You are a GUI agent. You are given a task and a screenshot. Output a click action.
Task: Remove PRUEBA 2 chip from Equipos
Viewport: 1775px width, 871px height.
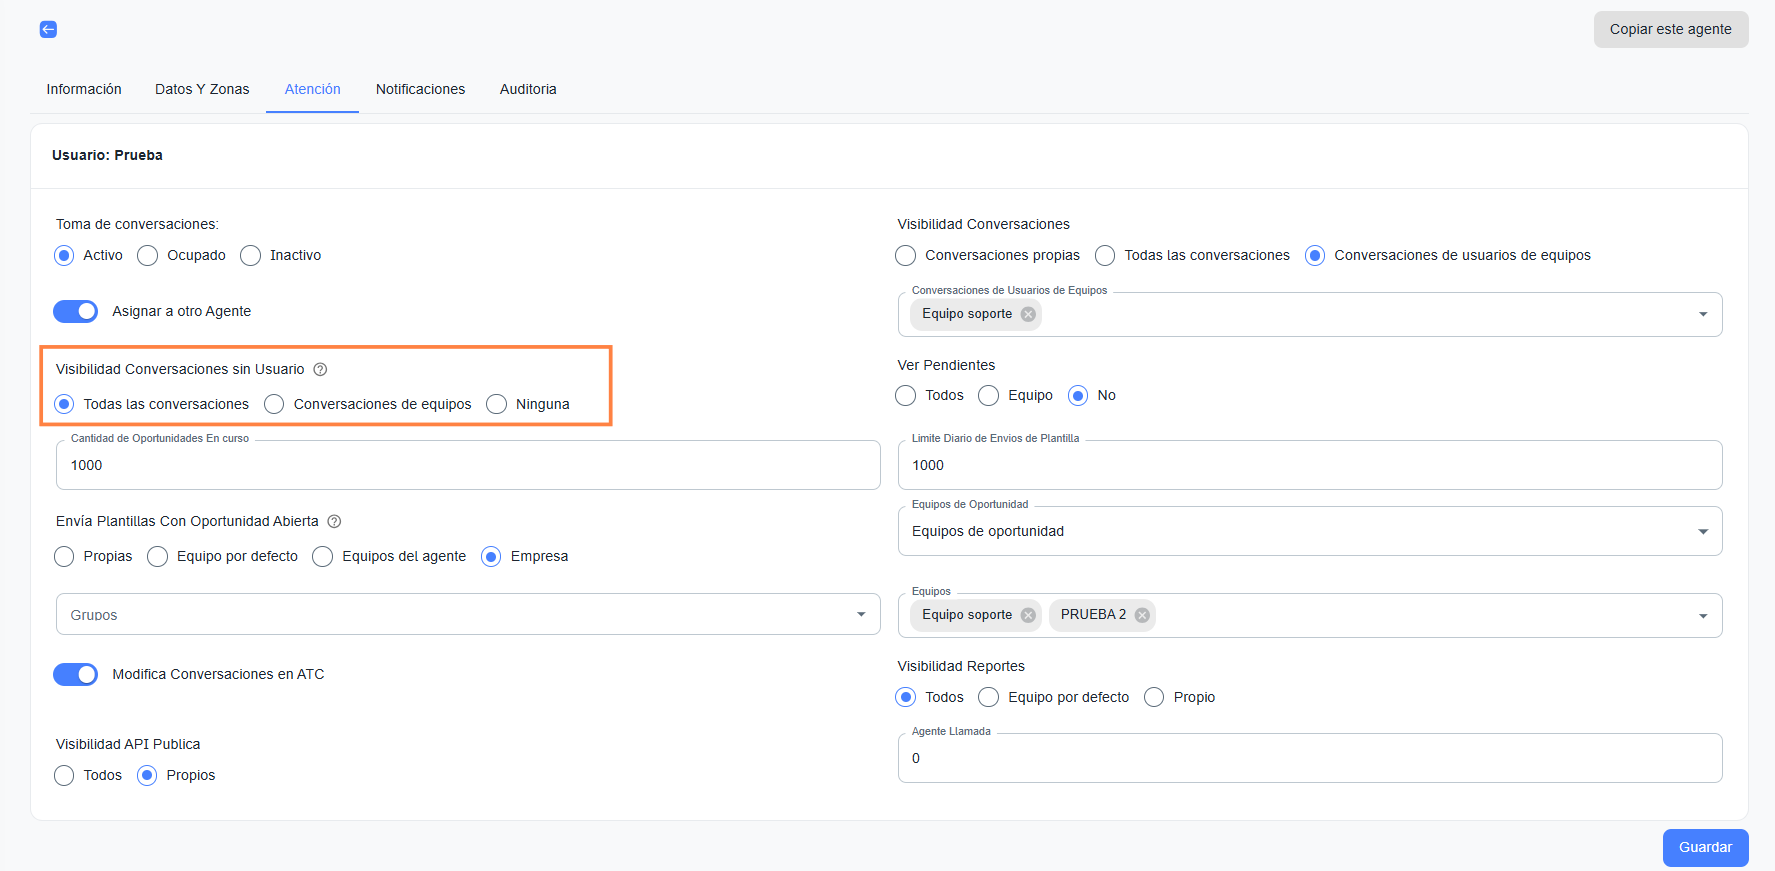click(1142, 615)
